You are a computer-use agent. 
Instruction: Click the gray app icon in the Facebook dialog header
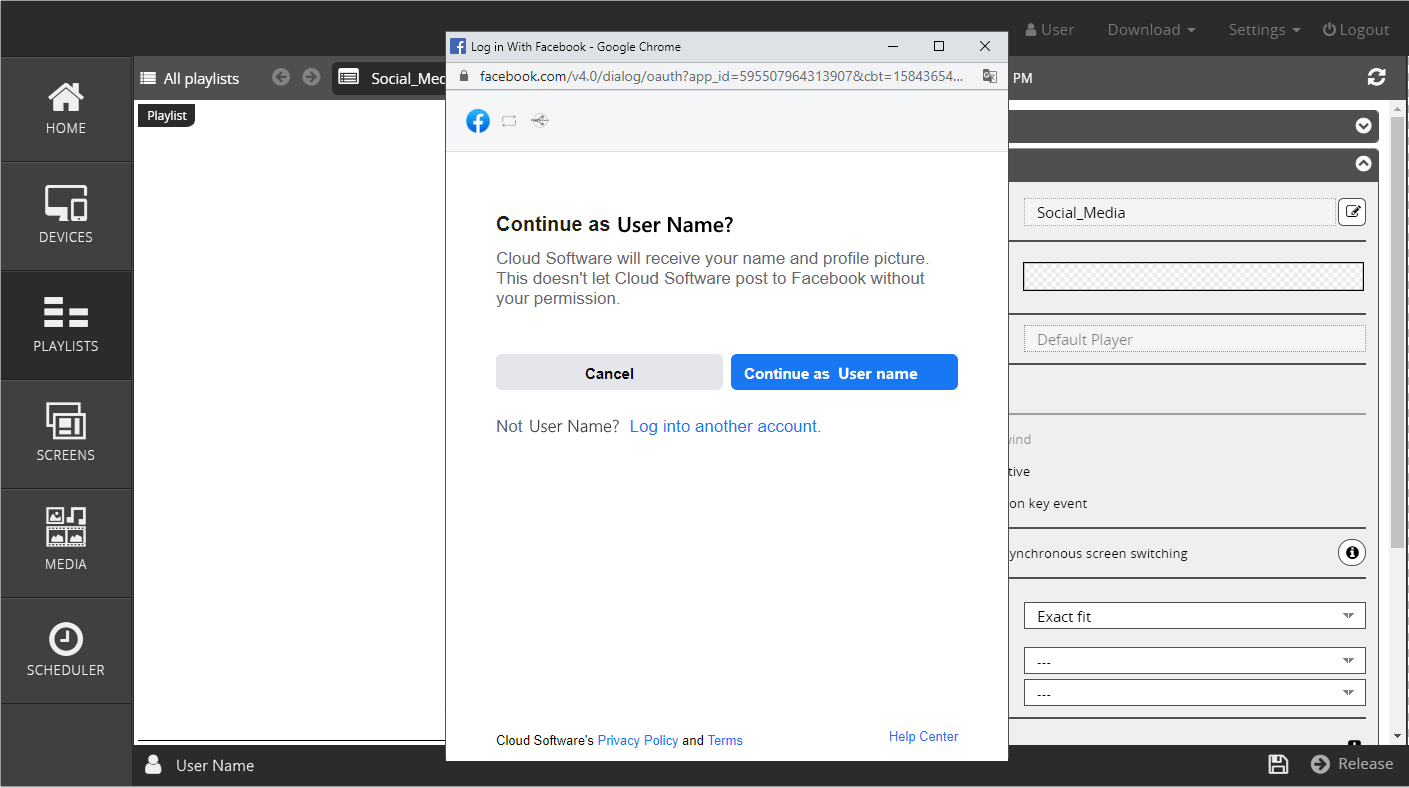coord(540,121)
